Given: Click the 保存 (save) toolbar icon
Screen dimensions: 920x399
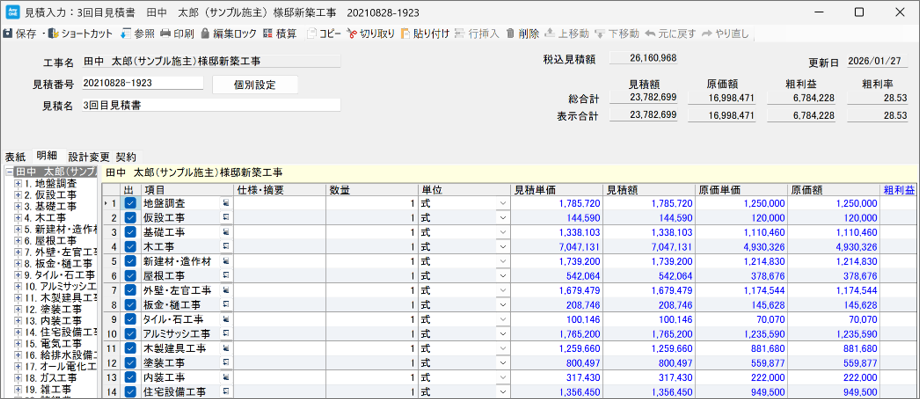Looking at the screenshot, I should point(8,34).
